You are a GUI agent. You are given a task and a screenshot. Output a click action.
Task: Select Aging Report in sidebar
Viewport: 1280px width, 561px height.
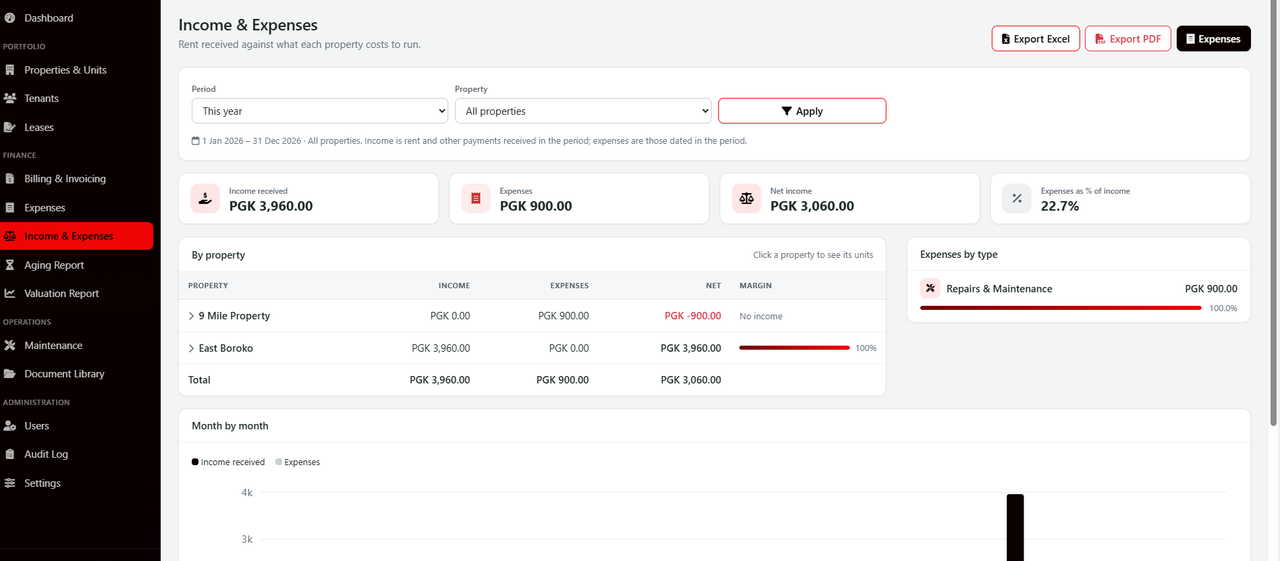coord(77,265)
